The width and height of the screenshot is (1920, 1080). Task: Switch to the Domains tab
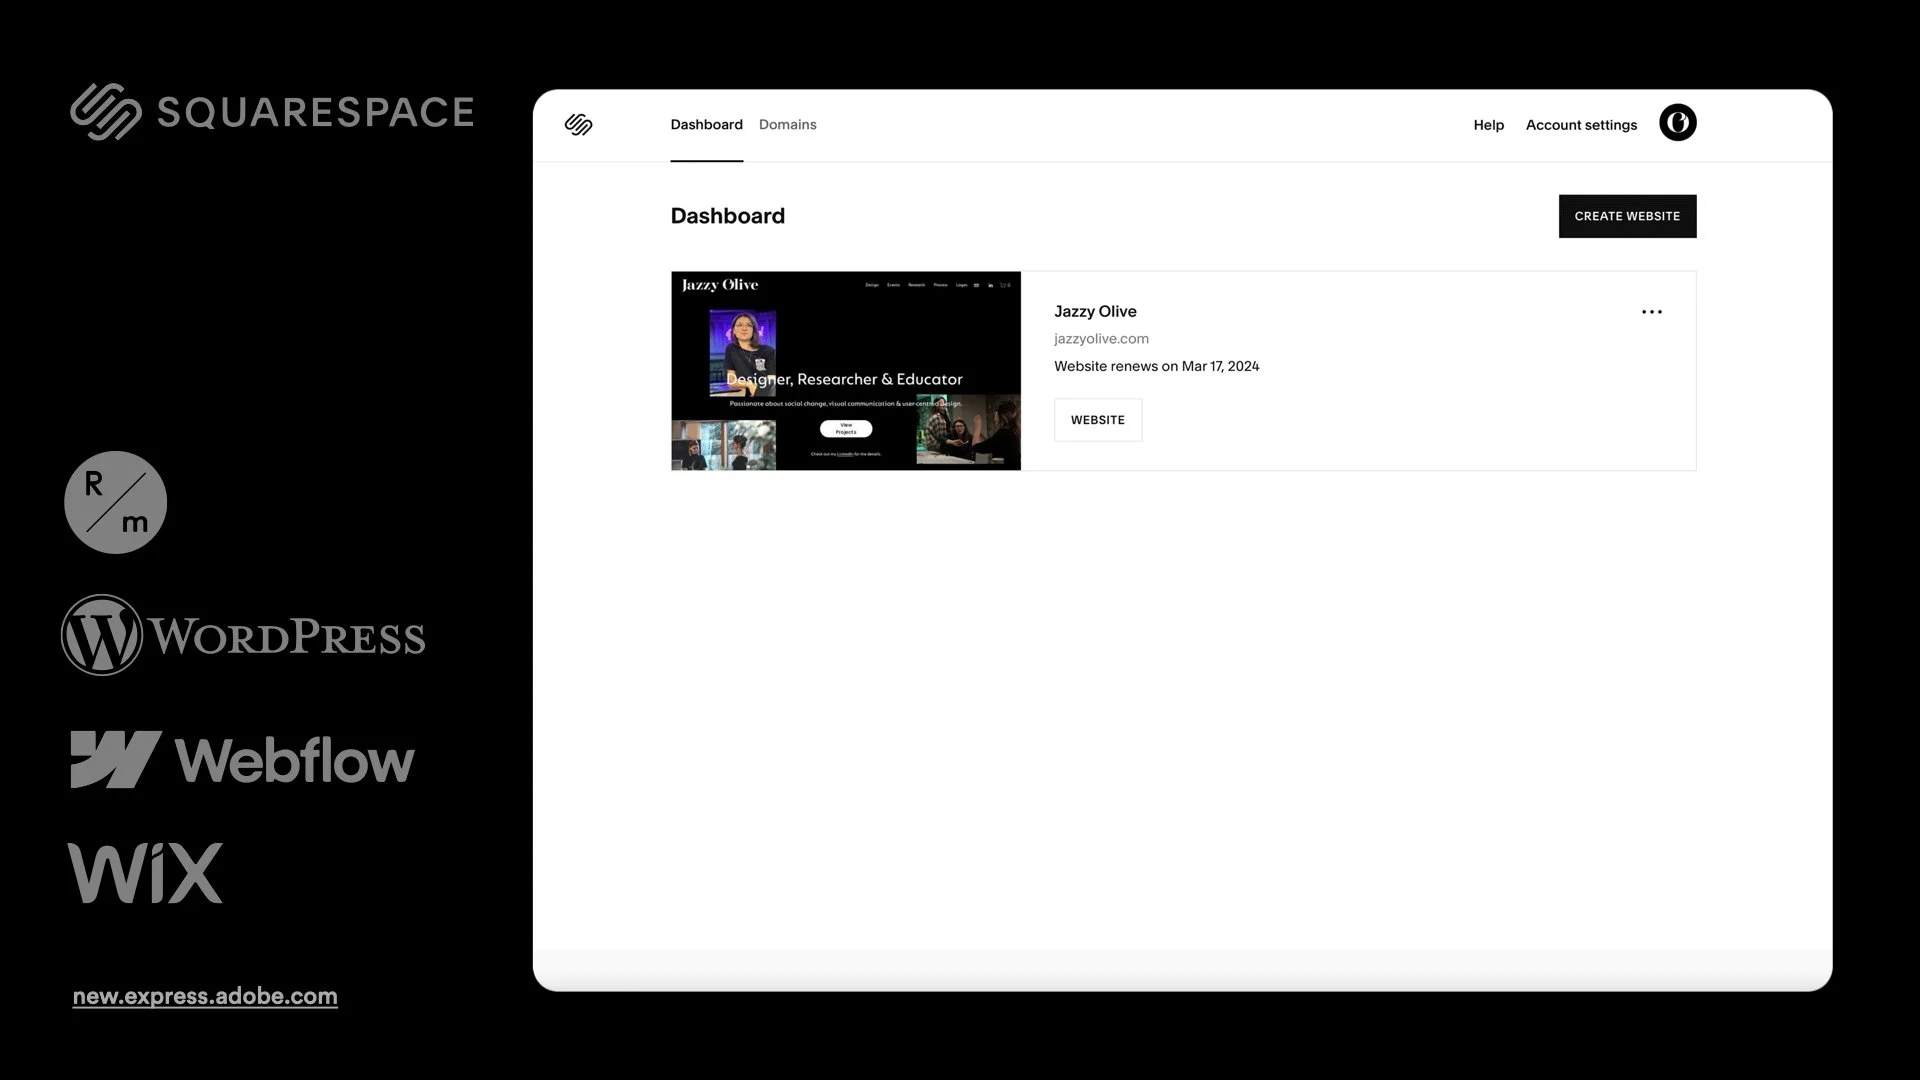[x=787, y=125]
